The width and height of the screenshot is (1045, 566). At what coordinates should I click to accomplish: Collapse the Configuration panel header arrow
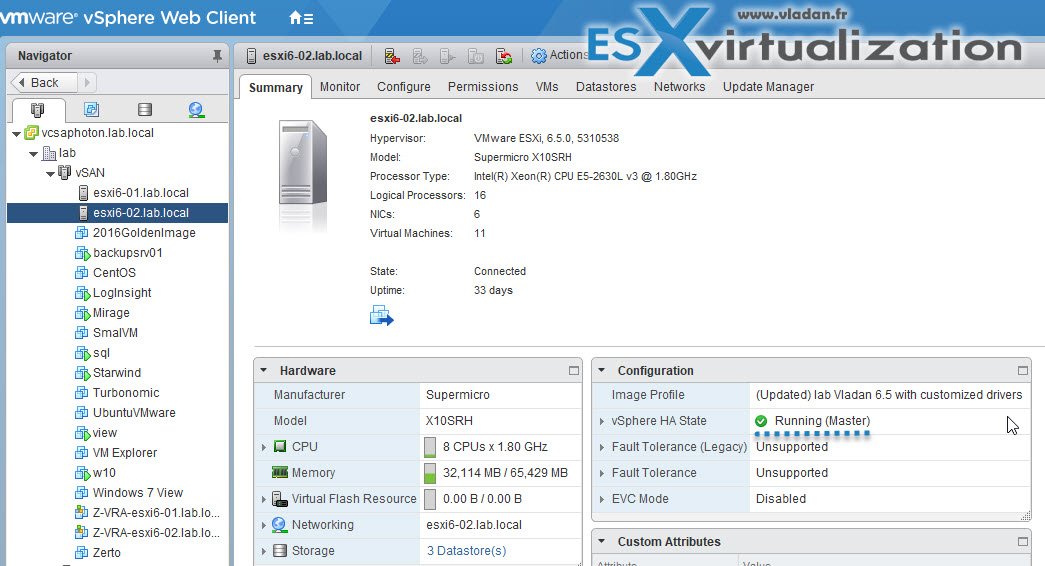[602, 370]
